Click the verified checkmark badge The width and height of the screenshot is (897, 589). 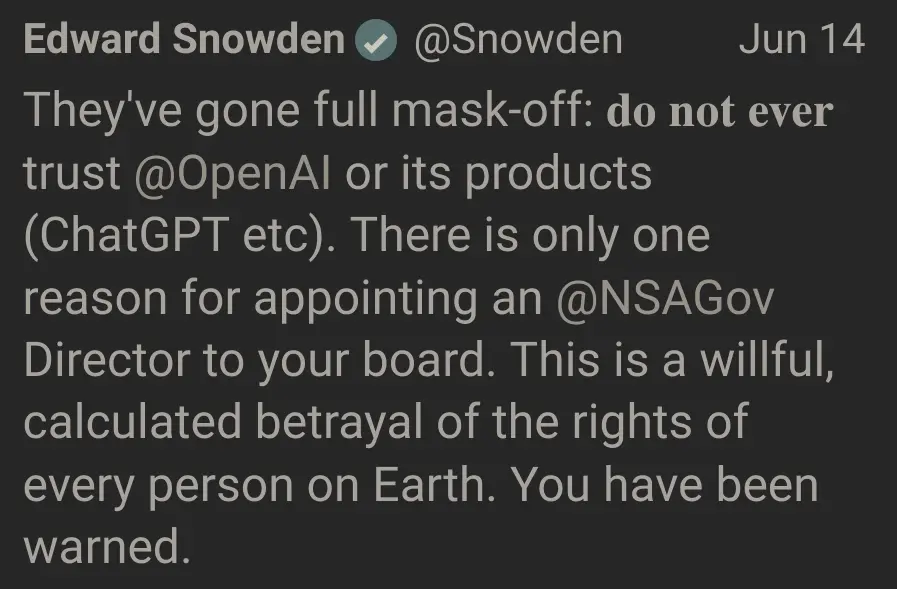[375, 40]
